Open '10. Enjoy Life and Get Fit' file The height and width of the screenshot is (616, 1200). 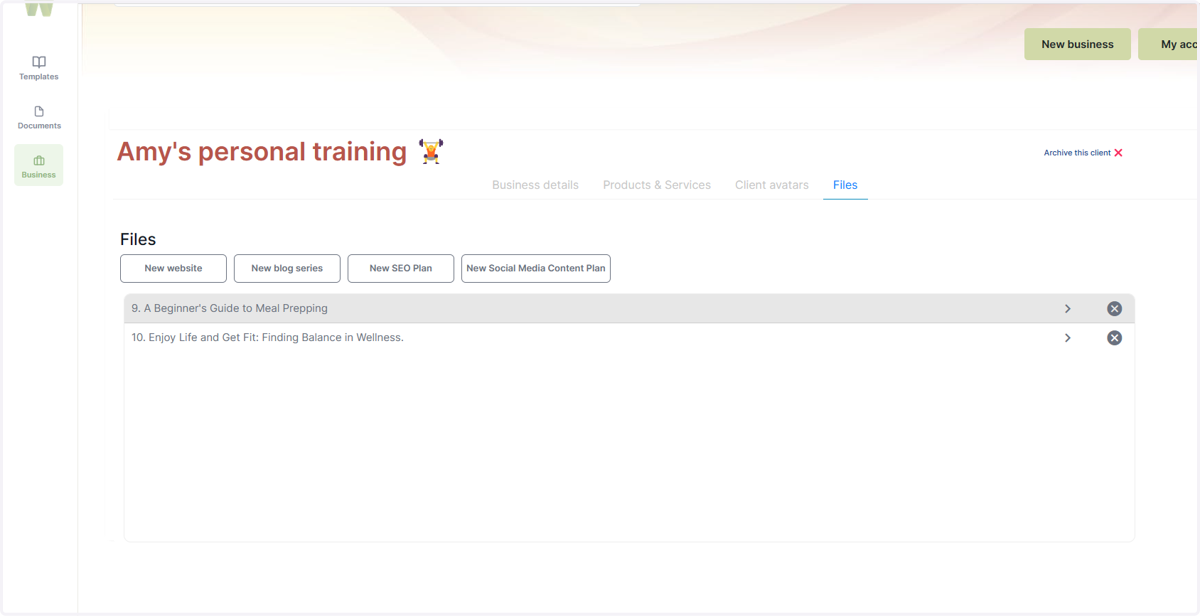(x=629, y=338)
